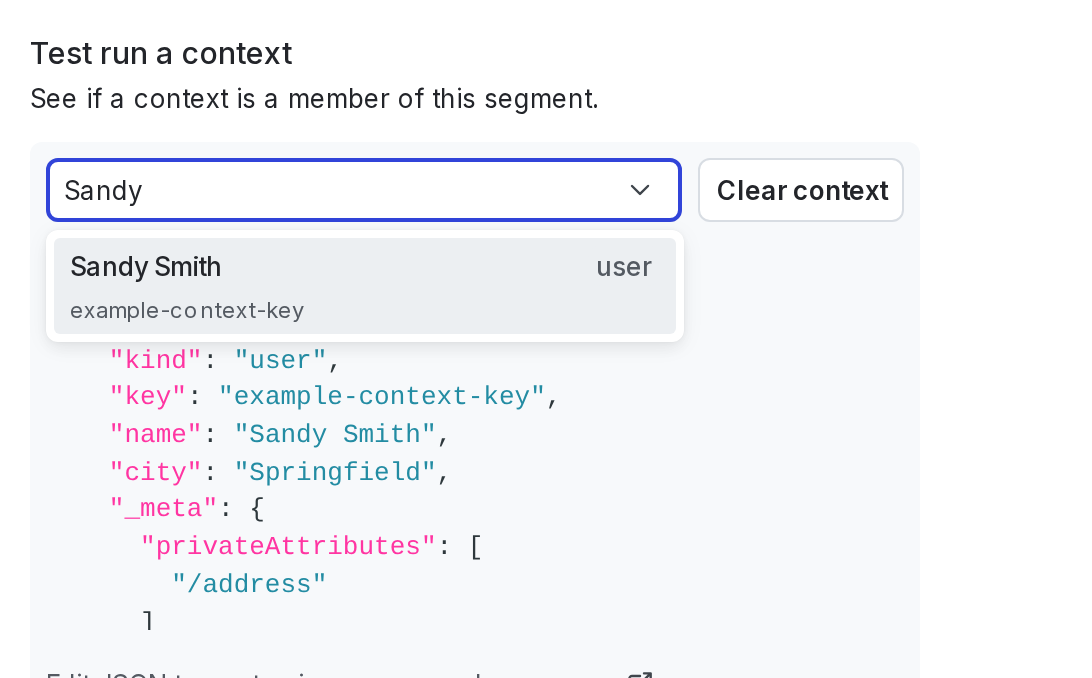Click the "user" kind label in the suggestion
1092x678 pixels.
point(624,267)
